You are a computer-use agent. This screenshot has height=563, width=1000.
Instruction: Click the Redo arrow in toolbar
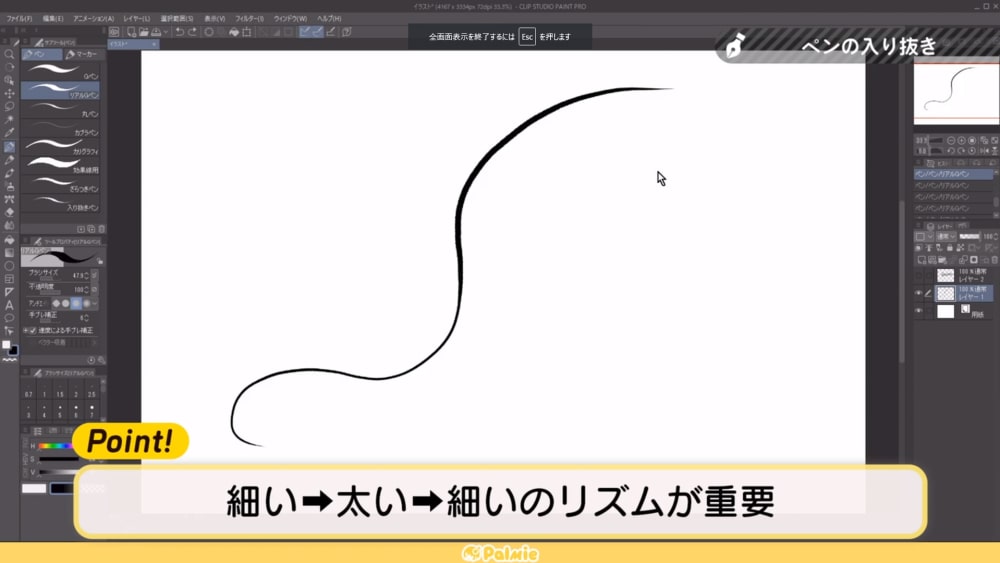tap(192, 32)
